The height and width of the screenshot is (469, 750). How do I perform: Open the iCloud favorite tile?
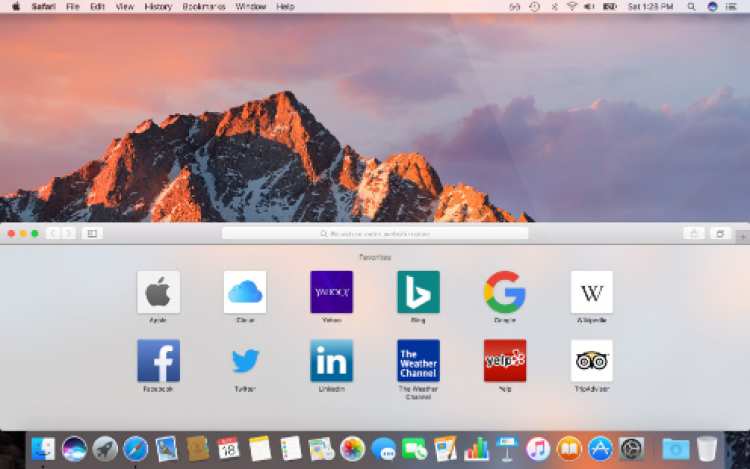click(245, 292)
